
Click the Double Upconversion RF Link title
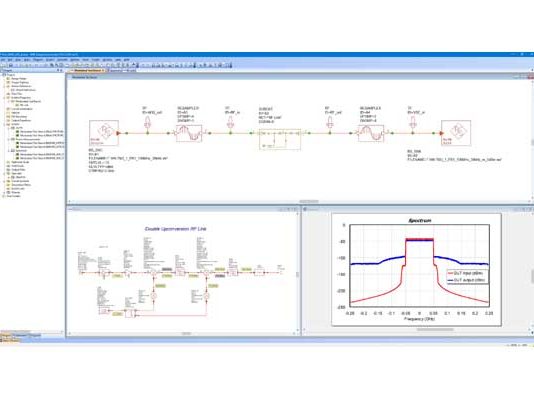tap(176, 229)
